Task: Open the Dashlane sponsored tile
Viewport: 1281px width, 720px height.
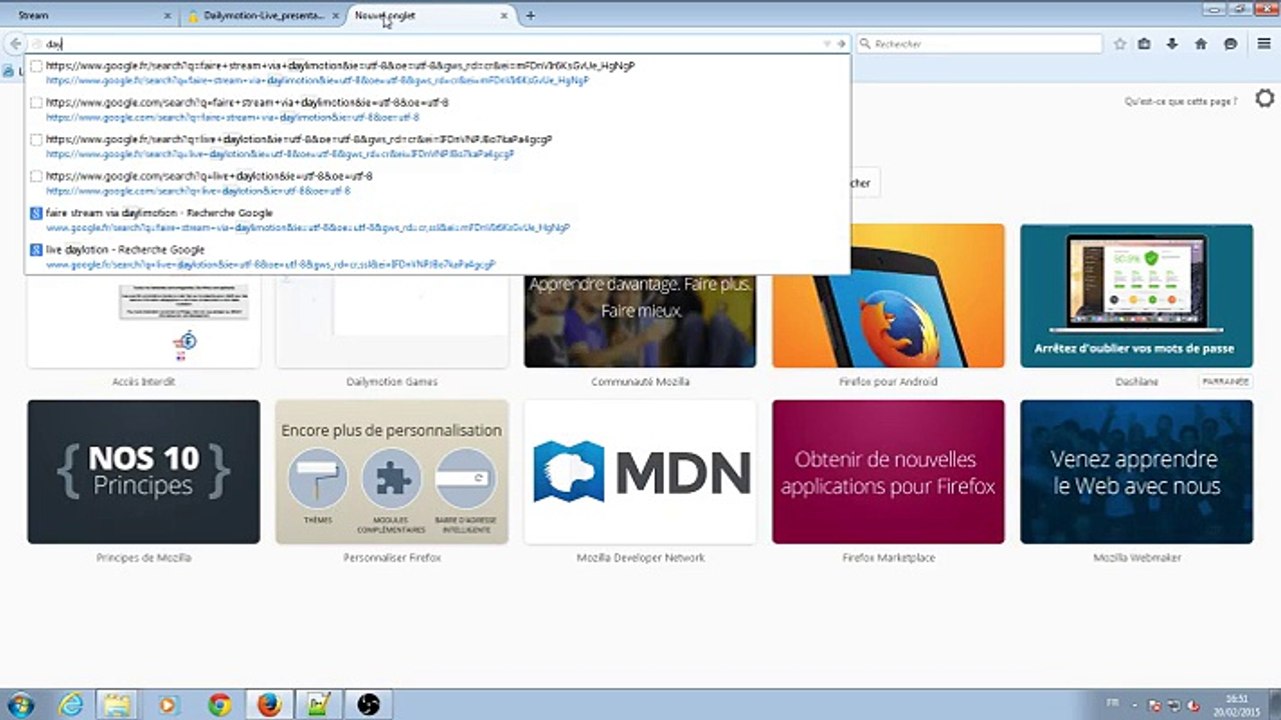Action: tap(1136, 296)
